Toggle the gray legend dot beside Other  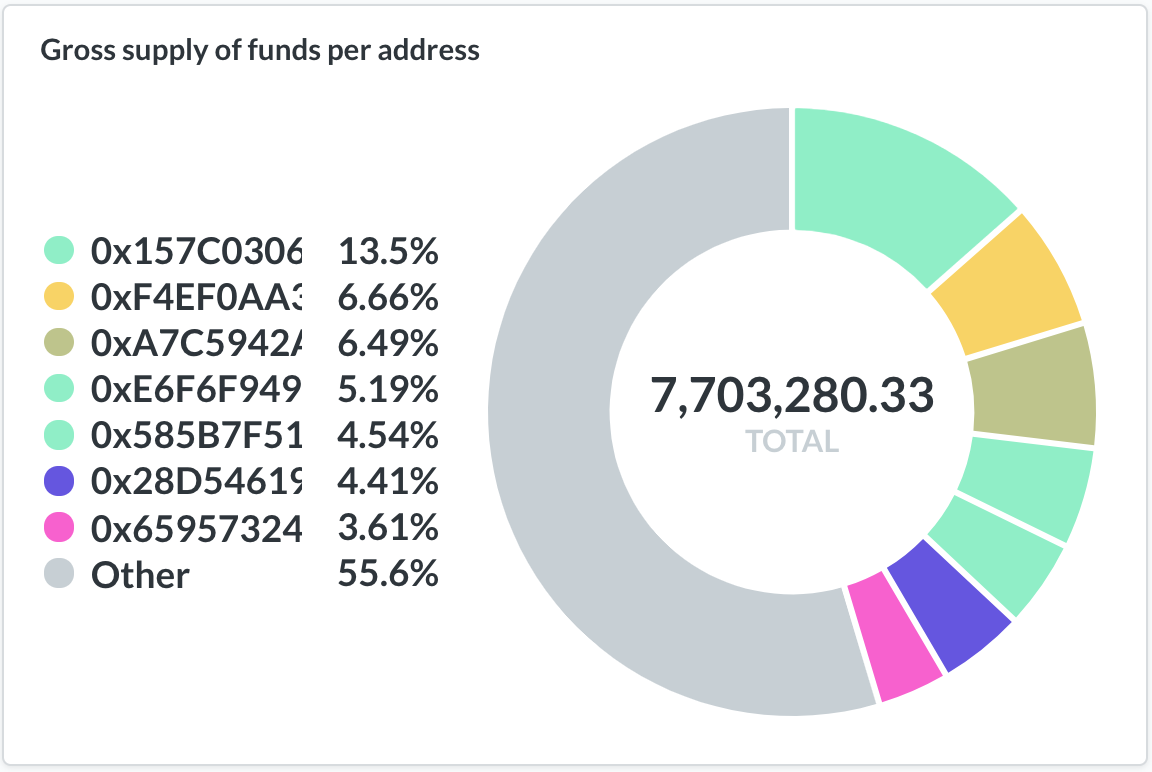[x=60, y=574]
